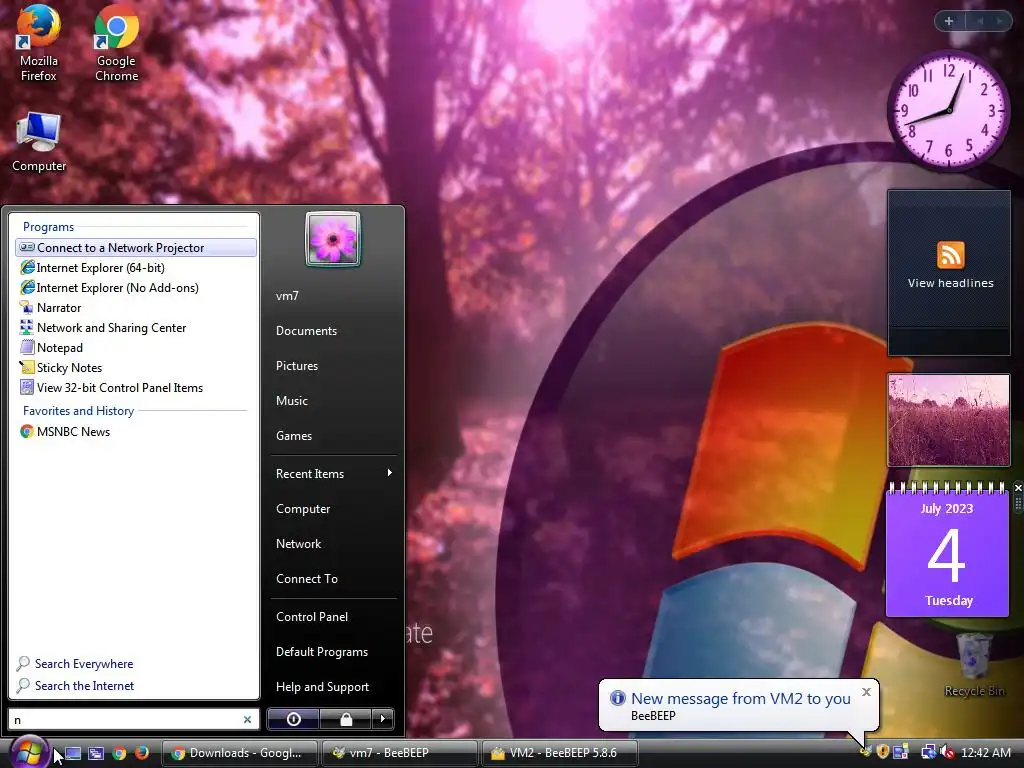Open Music from the Start menu
This screenshot has height=768, width=1024.
[x=333, y=401]
